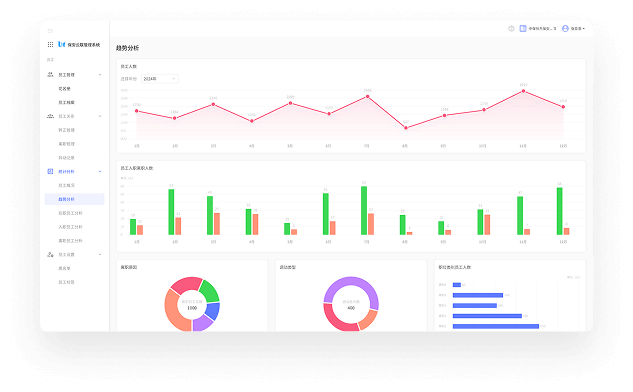The image size is (633, 392).
Task: Click the 员工管理 people icon in the sidebar
Action: pos(50,75)
